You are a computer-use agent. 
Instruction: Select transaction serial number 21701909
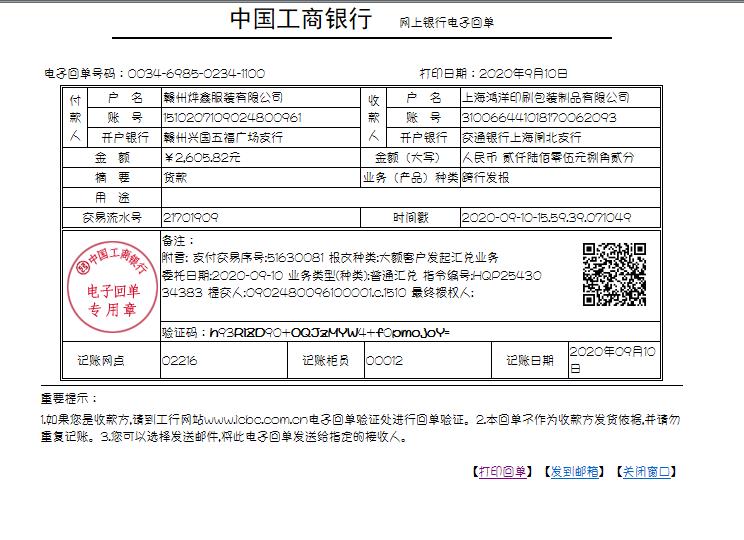pos(190,217)
